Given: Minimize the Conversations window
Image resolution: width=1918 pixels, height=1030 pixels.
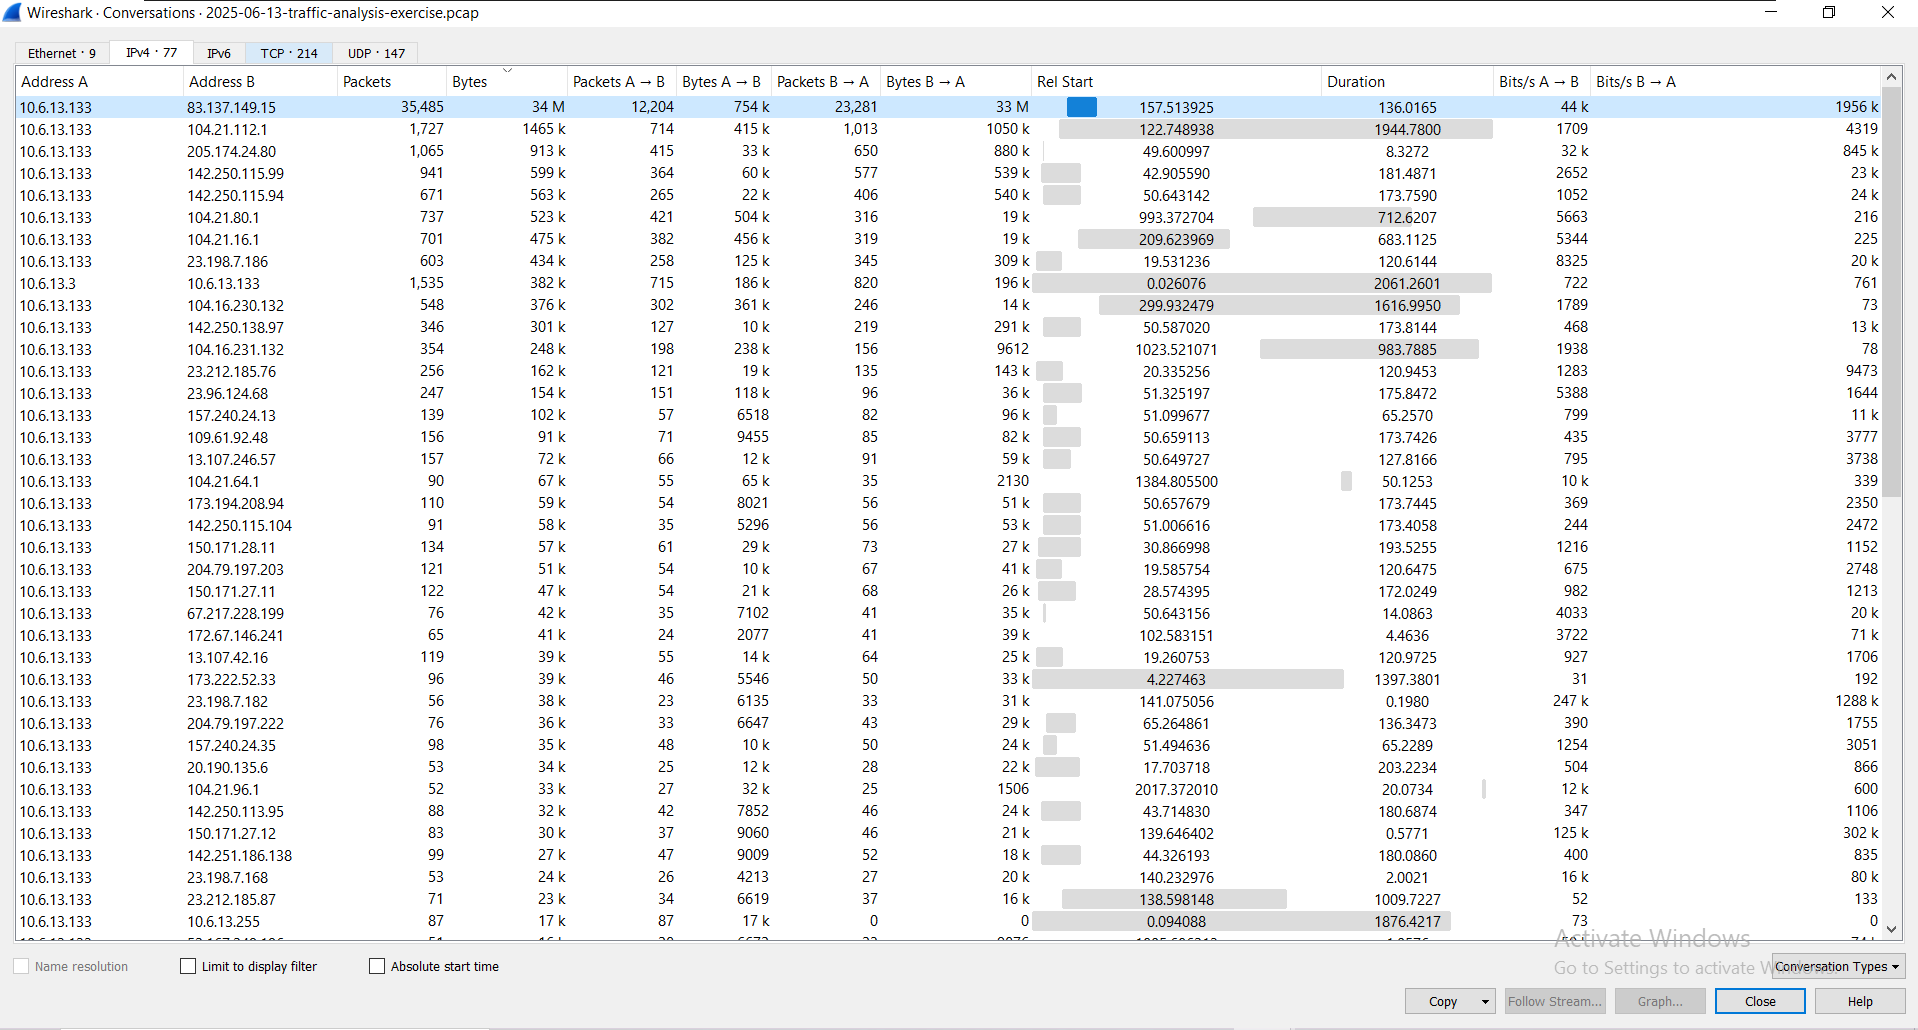Looking at the screenshot, I should 1770,12.
